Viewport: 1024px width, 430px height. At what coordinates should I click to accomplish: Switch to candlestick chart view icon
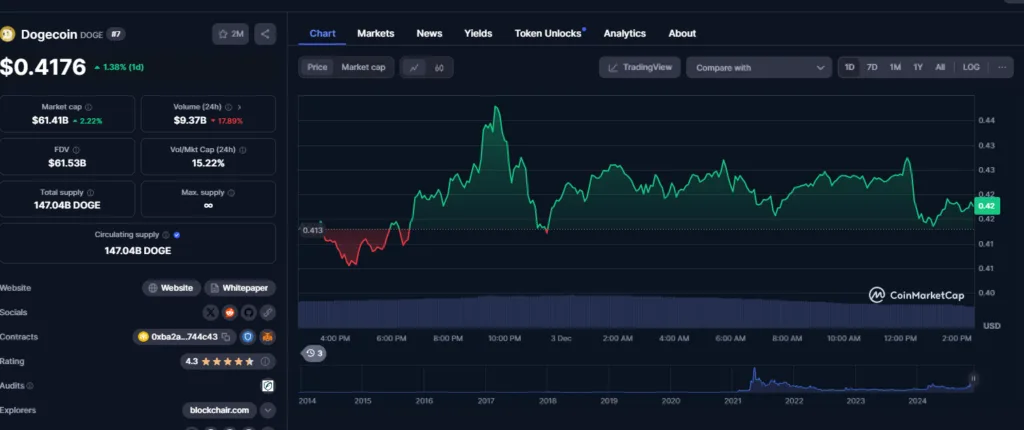pos(439,67)
